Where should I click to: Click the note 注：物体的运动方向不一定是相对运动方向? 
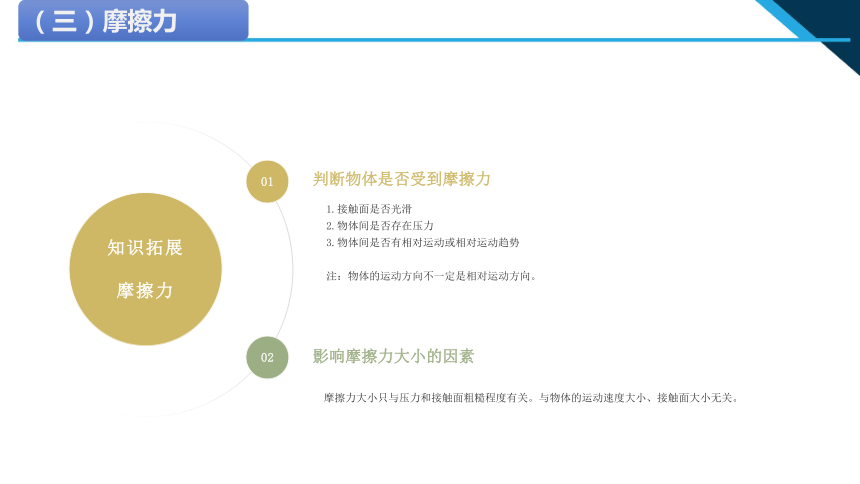(431, 276)
